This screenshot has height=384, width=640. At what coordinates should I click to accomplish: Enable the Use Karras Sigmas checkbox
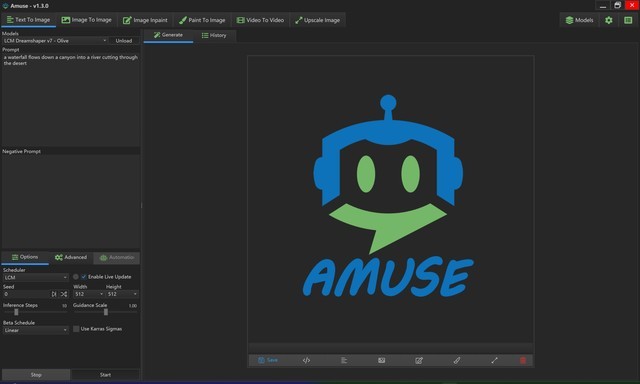(76, 329)
